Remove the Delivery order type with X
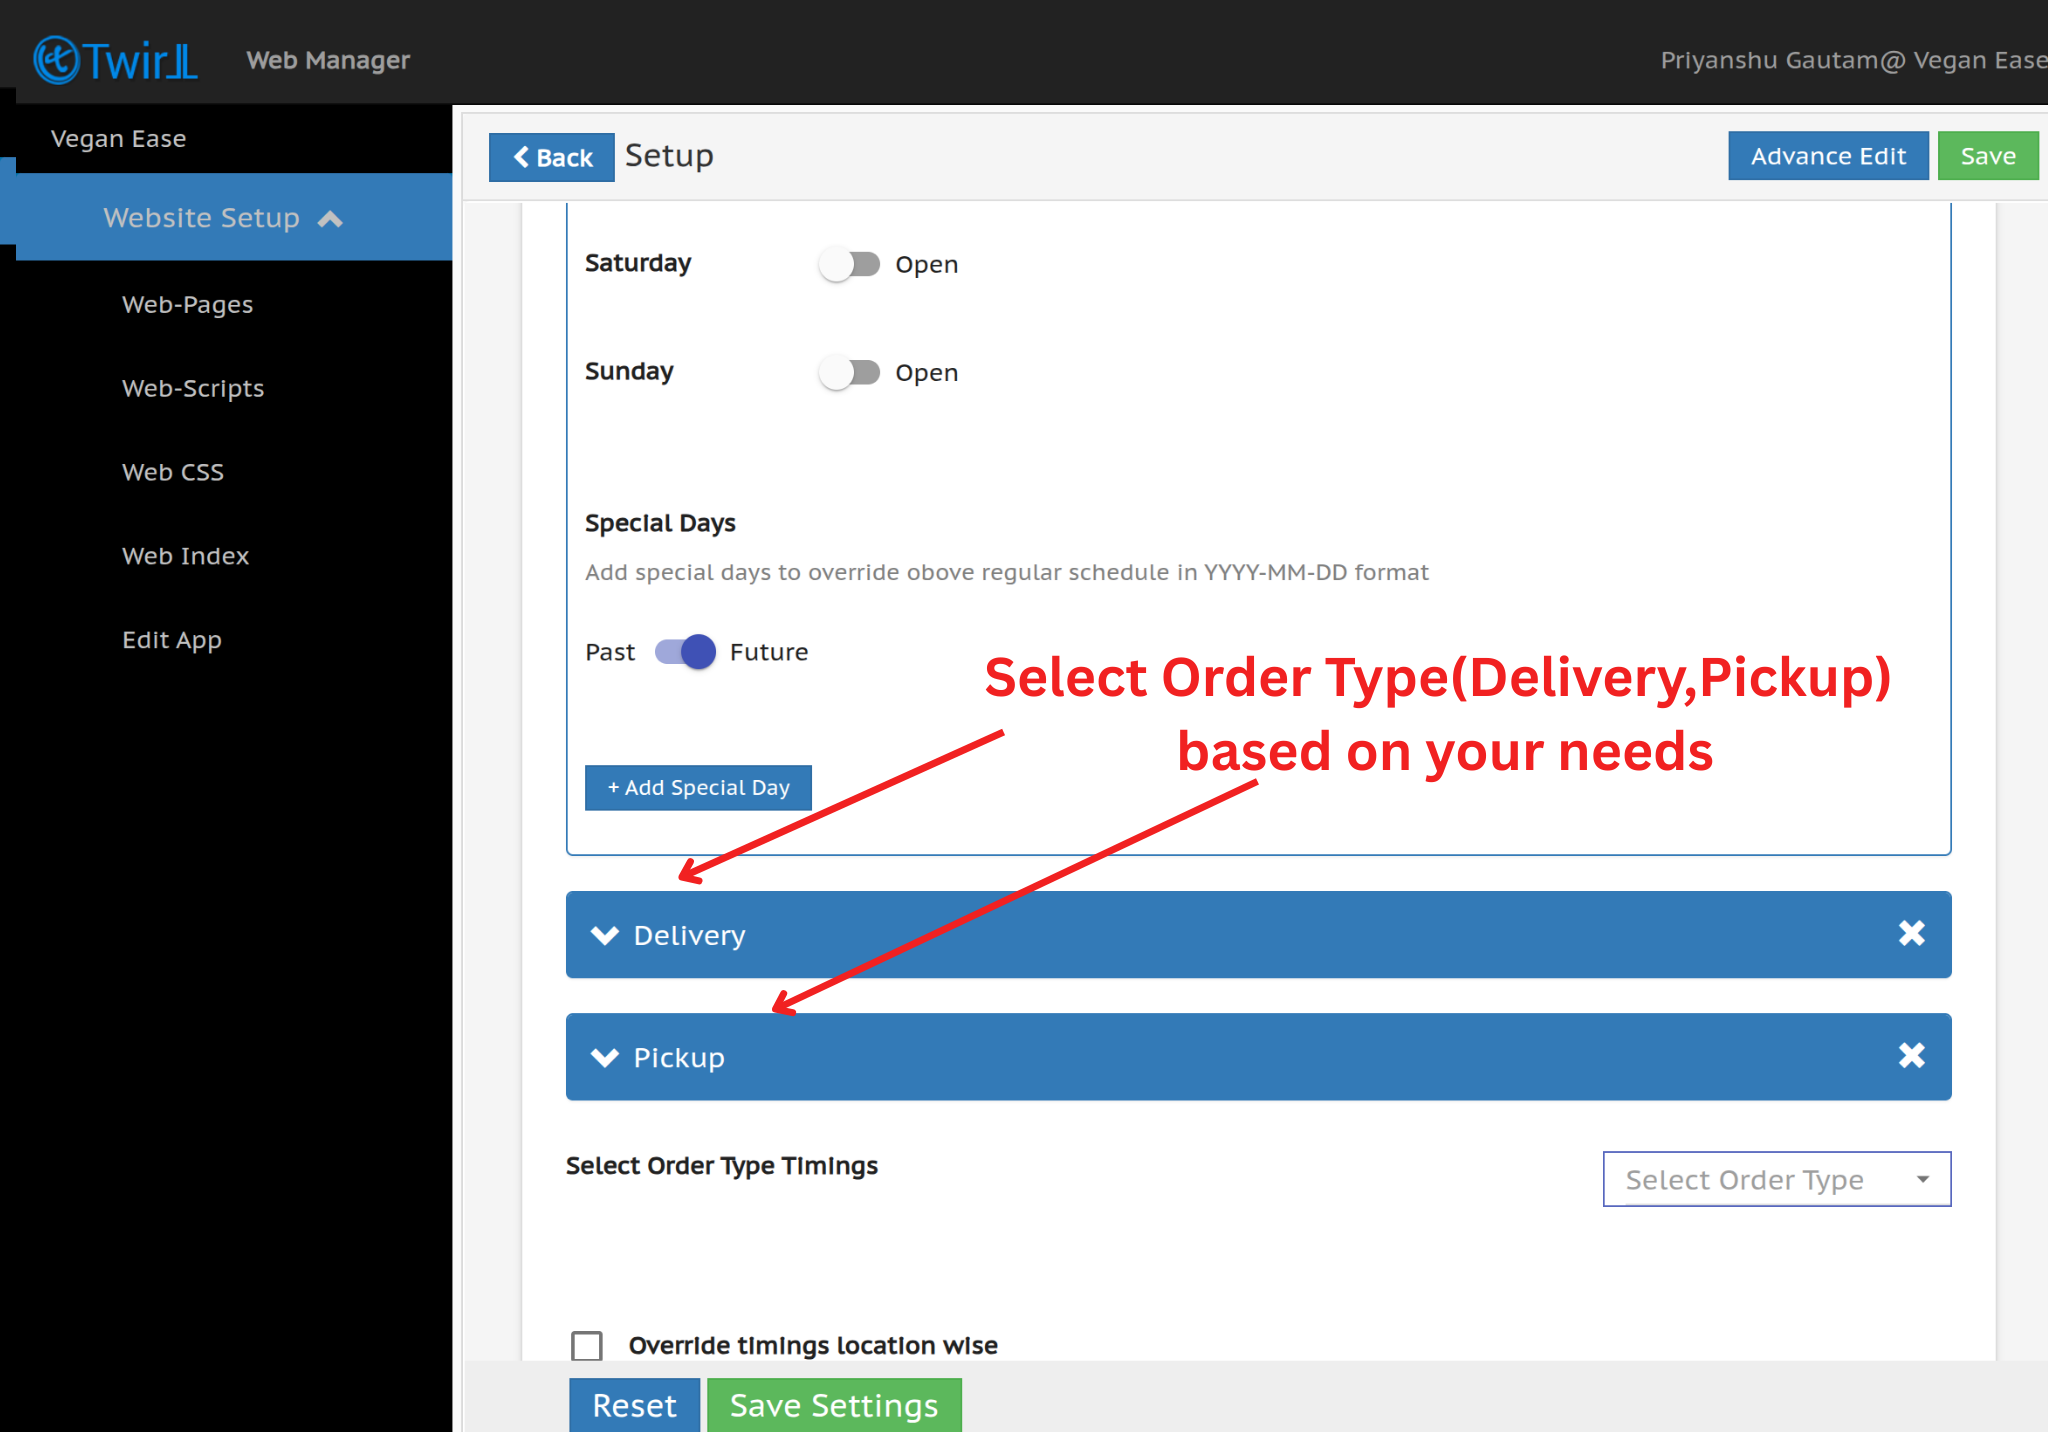2048x1432 pixels. pos(1911,933)
